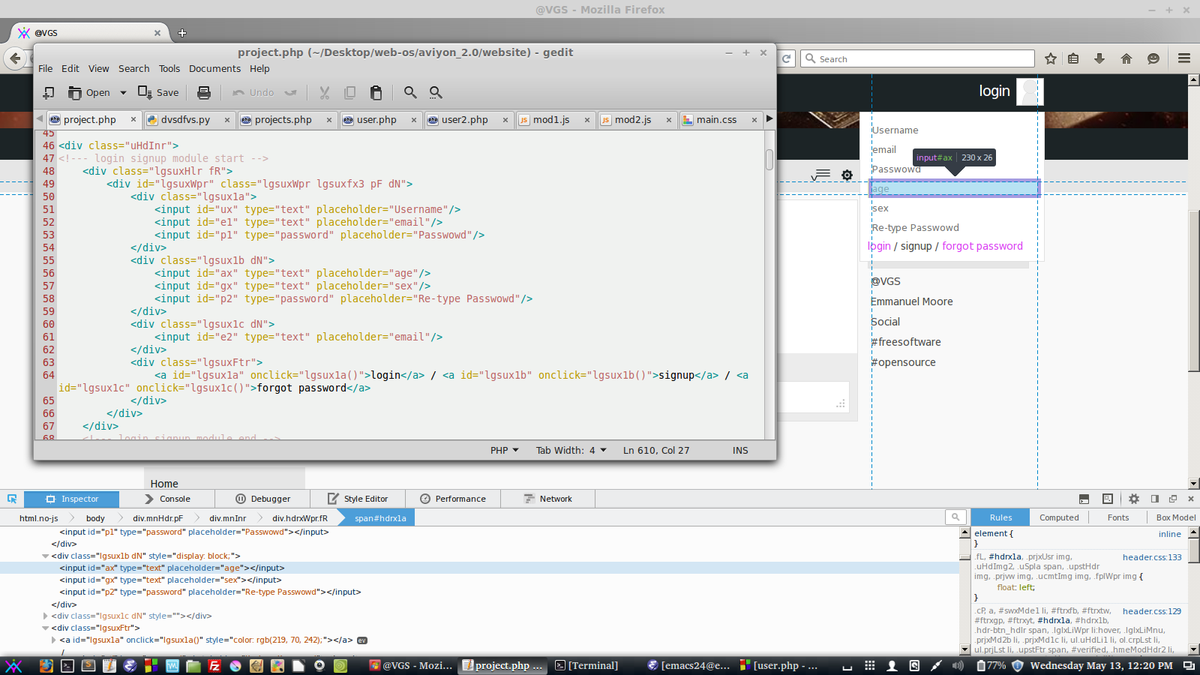Select div.mnHdr.pF breadcrumb
The image size is (1200, 675).
158,518
